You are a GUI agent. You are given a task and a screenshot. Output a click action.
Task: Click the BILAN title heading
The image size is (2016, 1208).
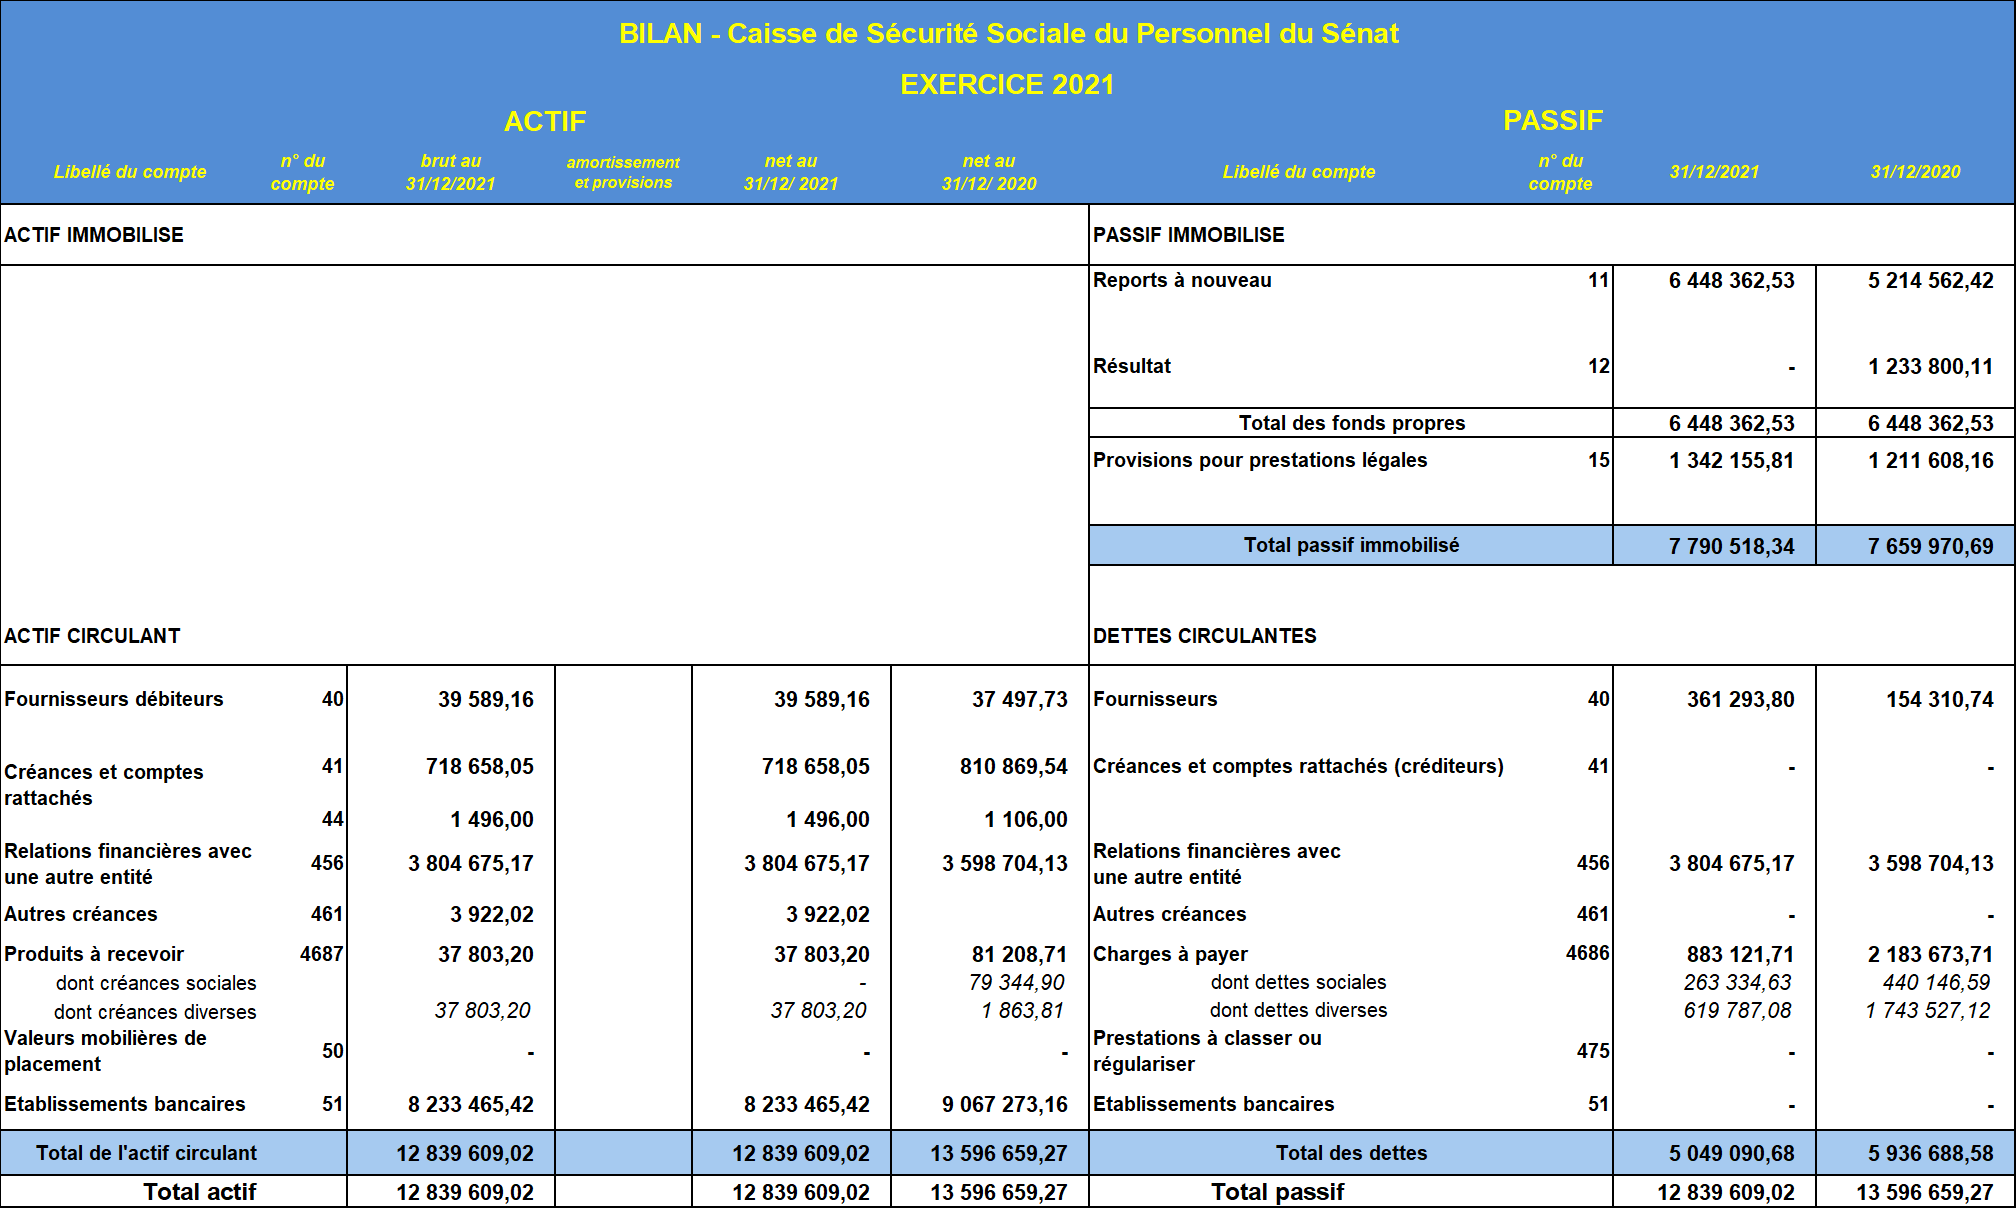(1008, 34)
